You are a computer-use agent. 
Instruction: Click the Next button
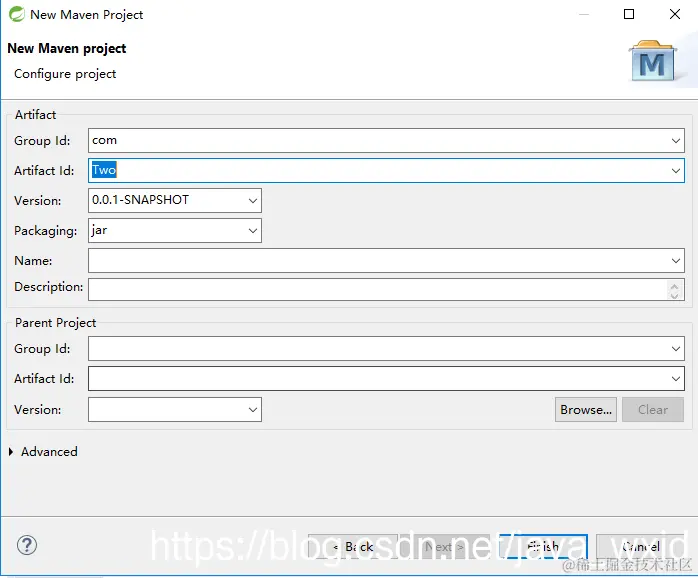pyautogui.click(x=444, y=546)
